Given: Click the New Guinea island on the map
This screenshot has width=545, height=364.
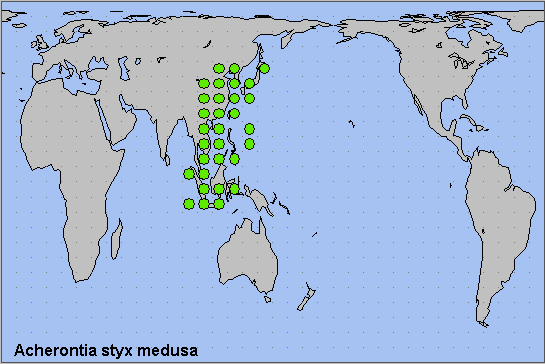Looking at the screenshot, I should point(259,201).
